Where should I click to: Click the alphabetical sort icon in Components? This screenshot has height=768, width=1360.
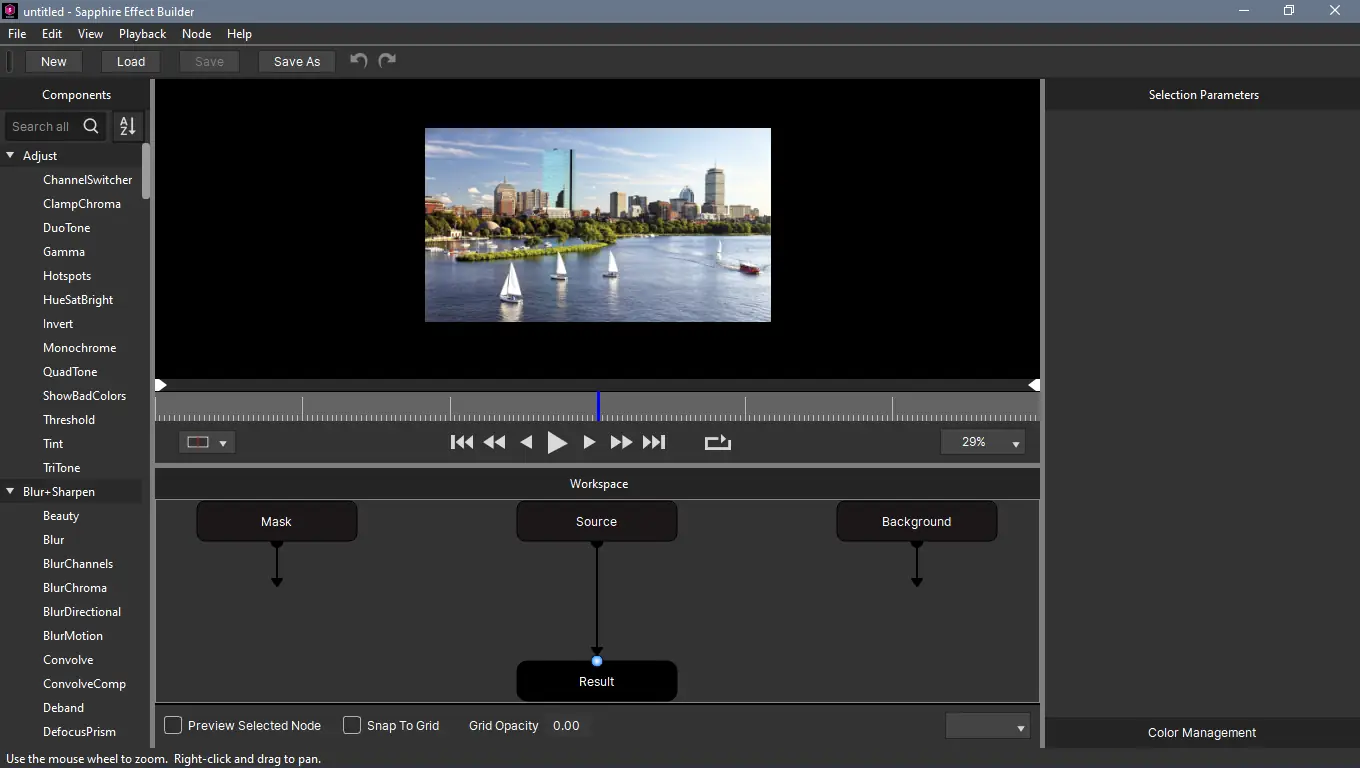[127, 126]
